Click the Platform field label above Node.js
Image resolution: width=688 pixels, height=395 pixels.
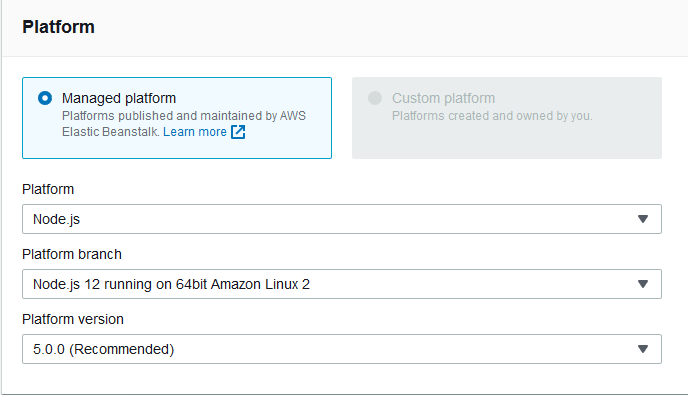[48, 189]
